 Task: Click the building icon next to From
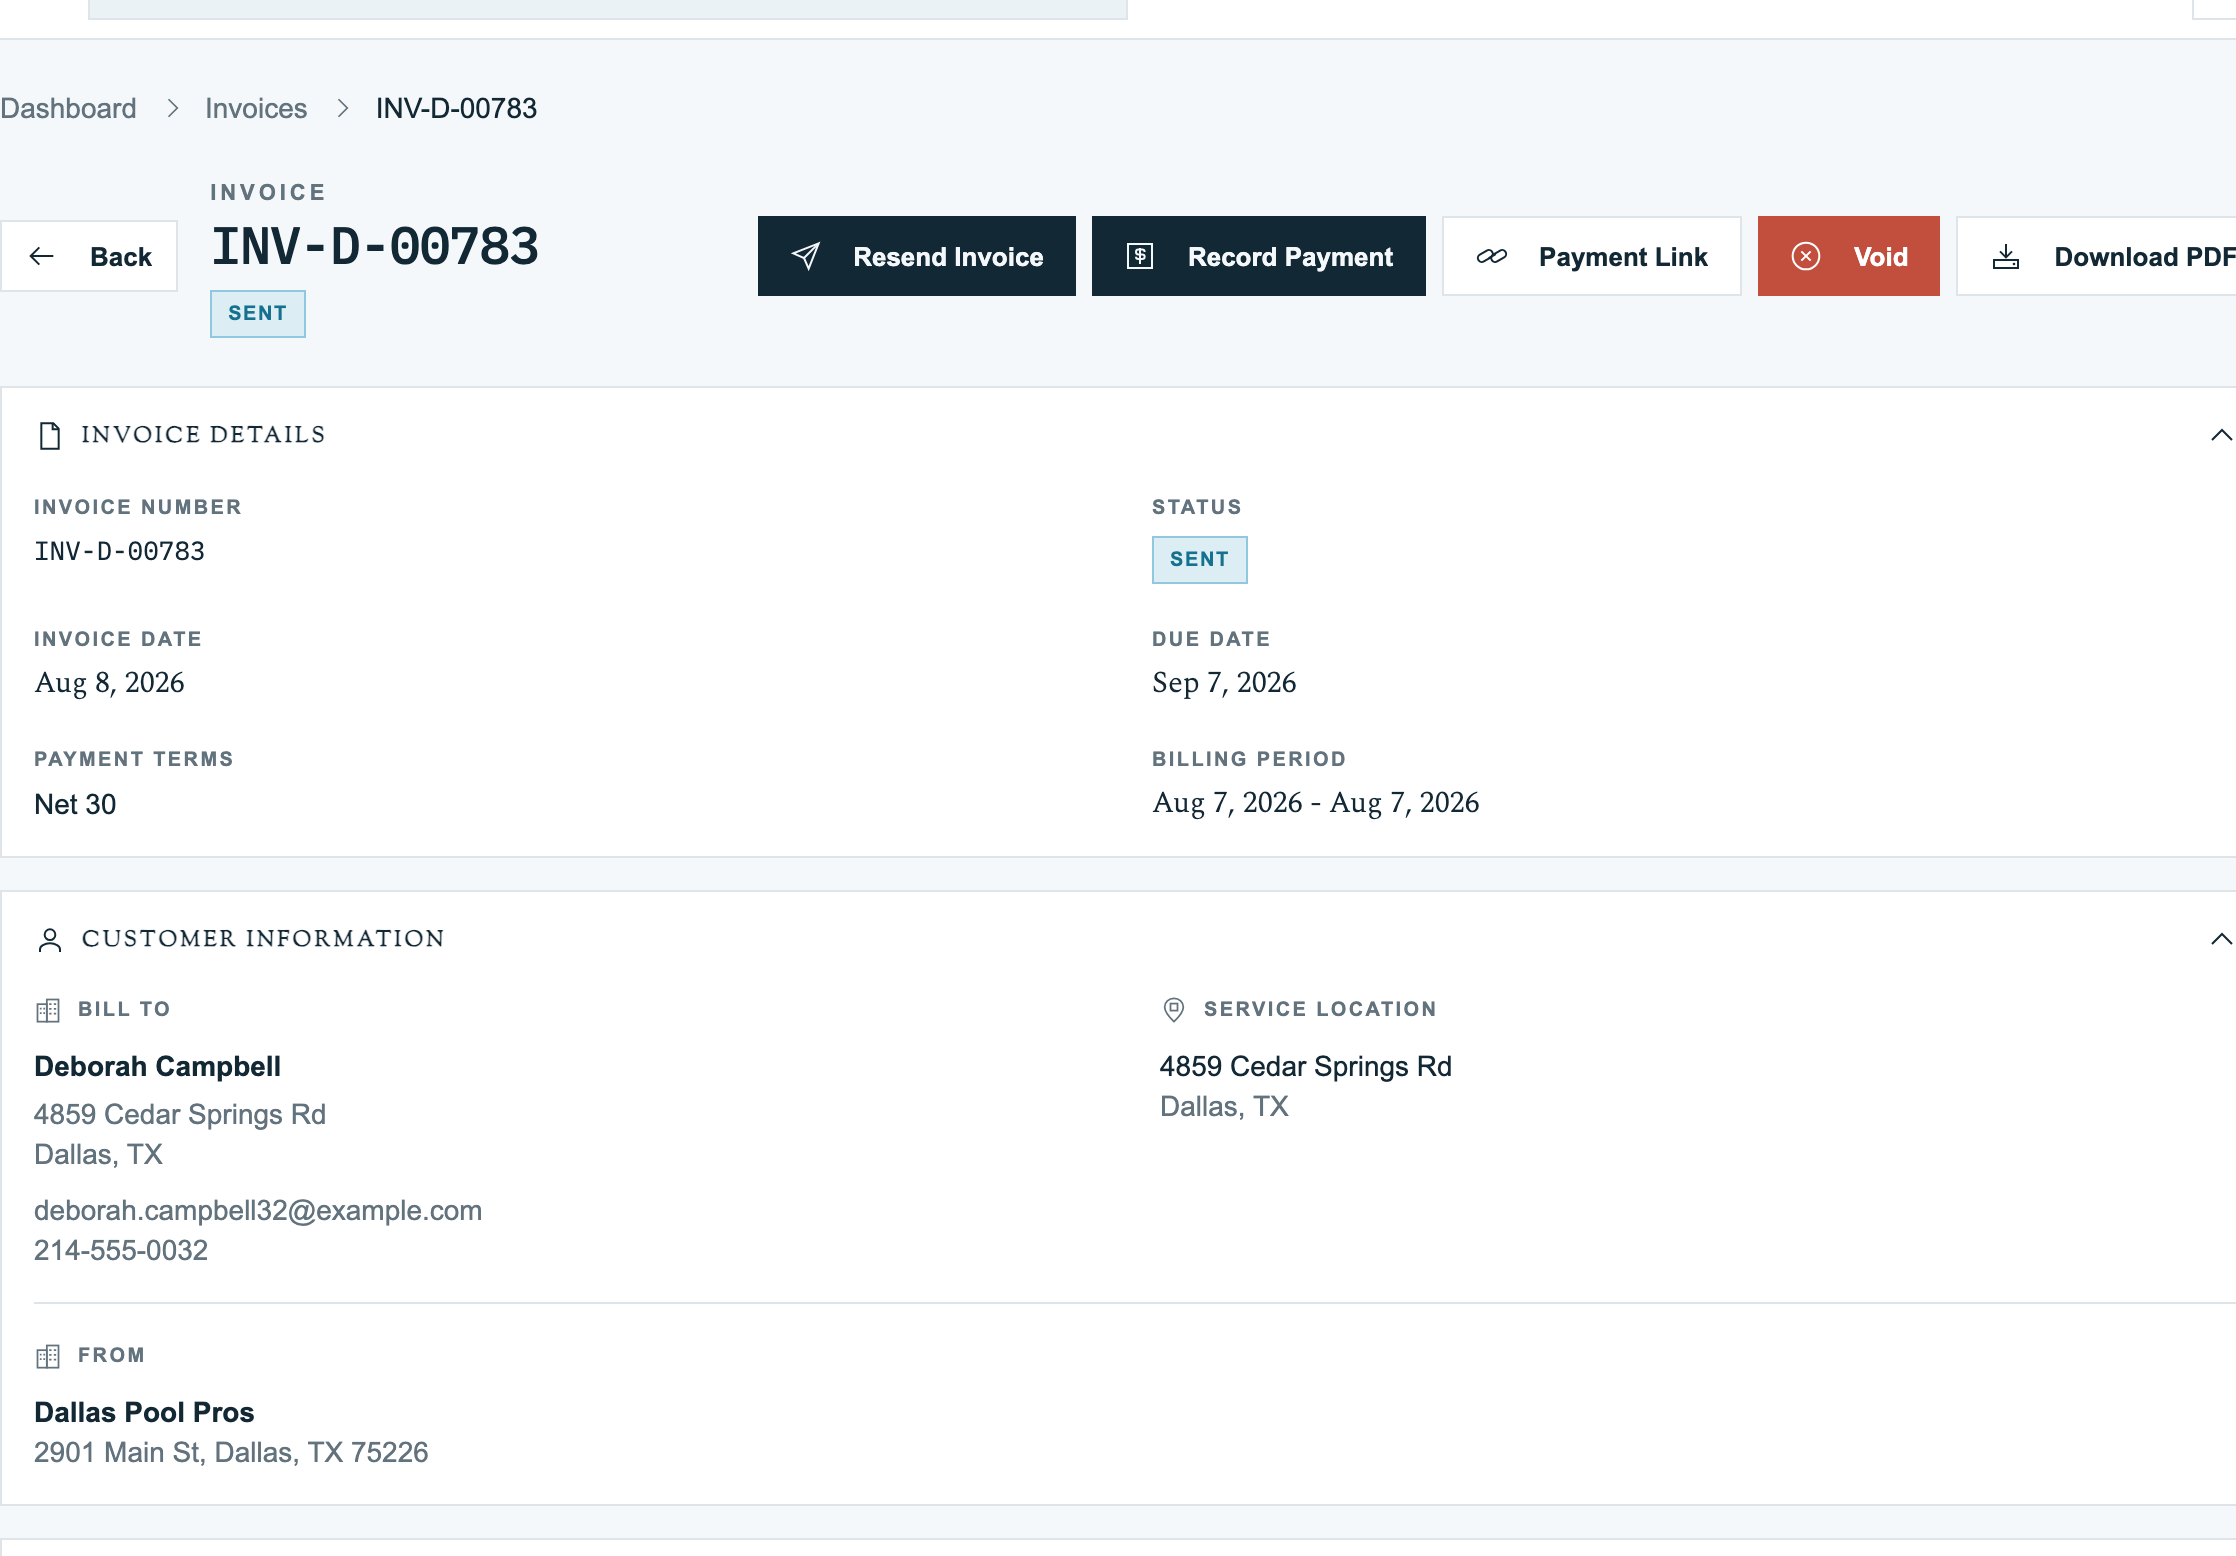coord(48,1356)
